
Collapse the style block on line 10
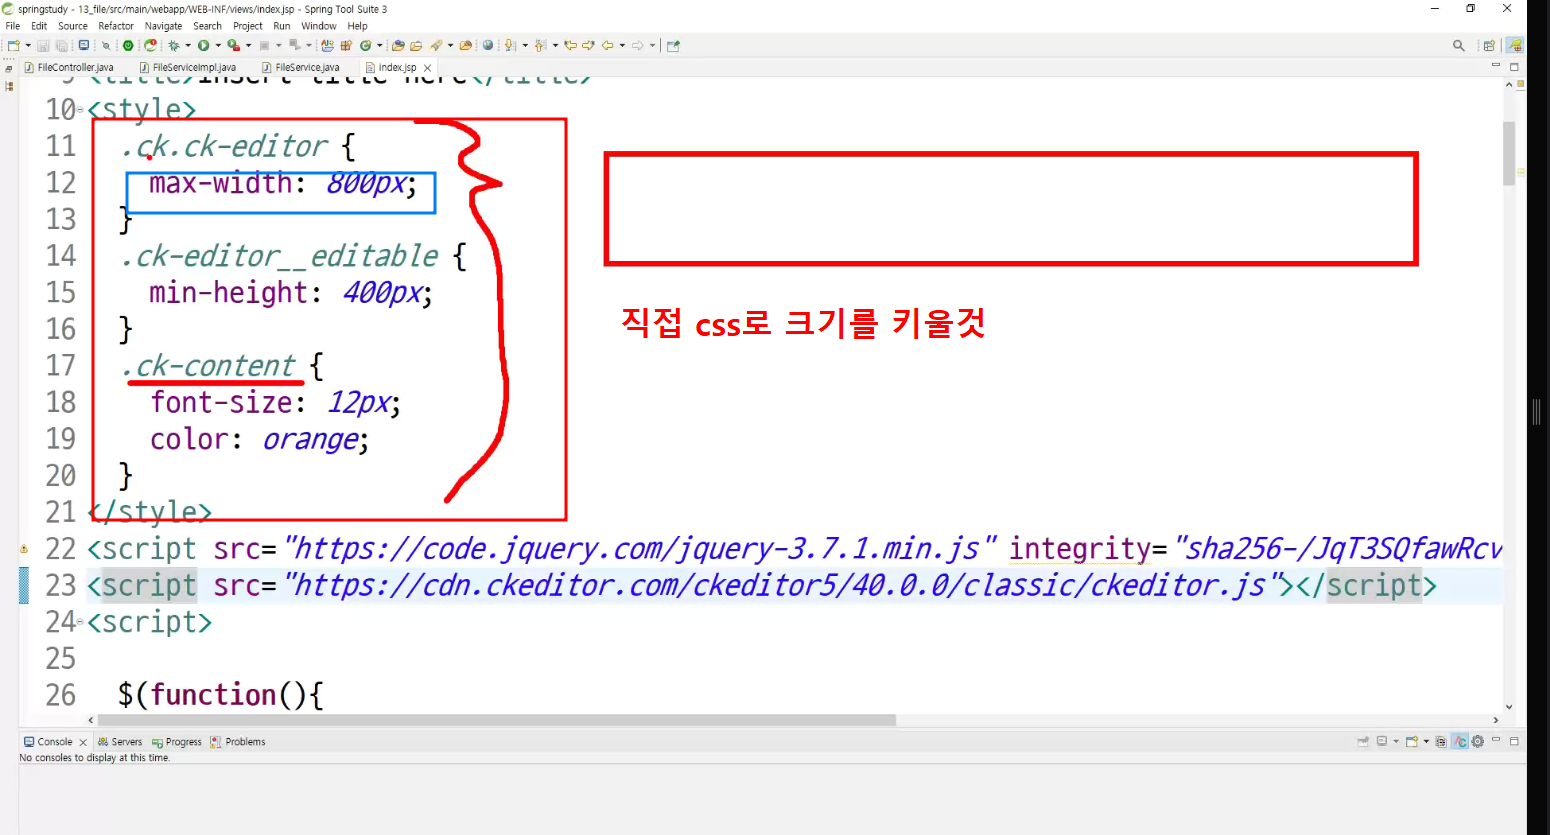[81, 109]
